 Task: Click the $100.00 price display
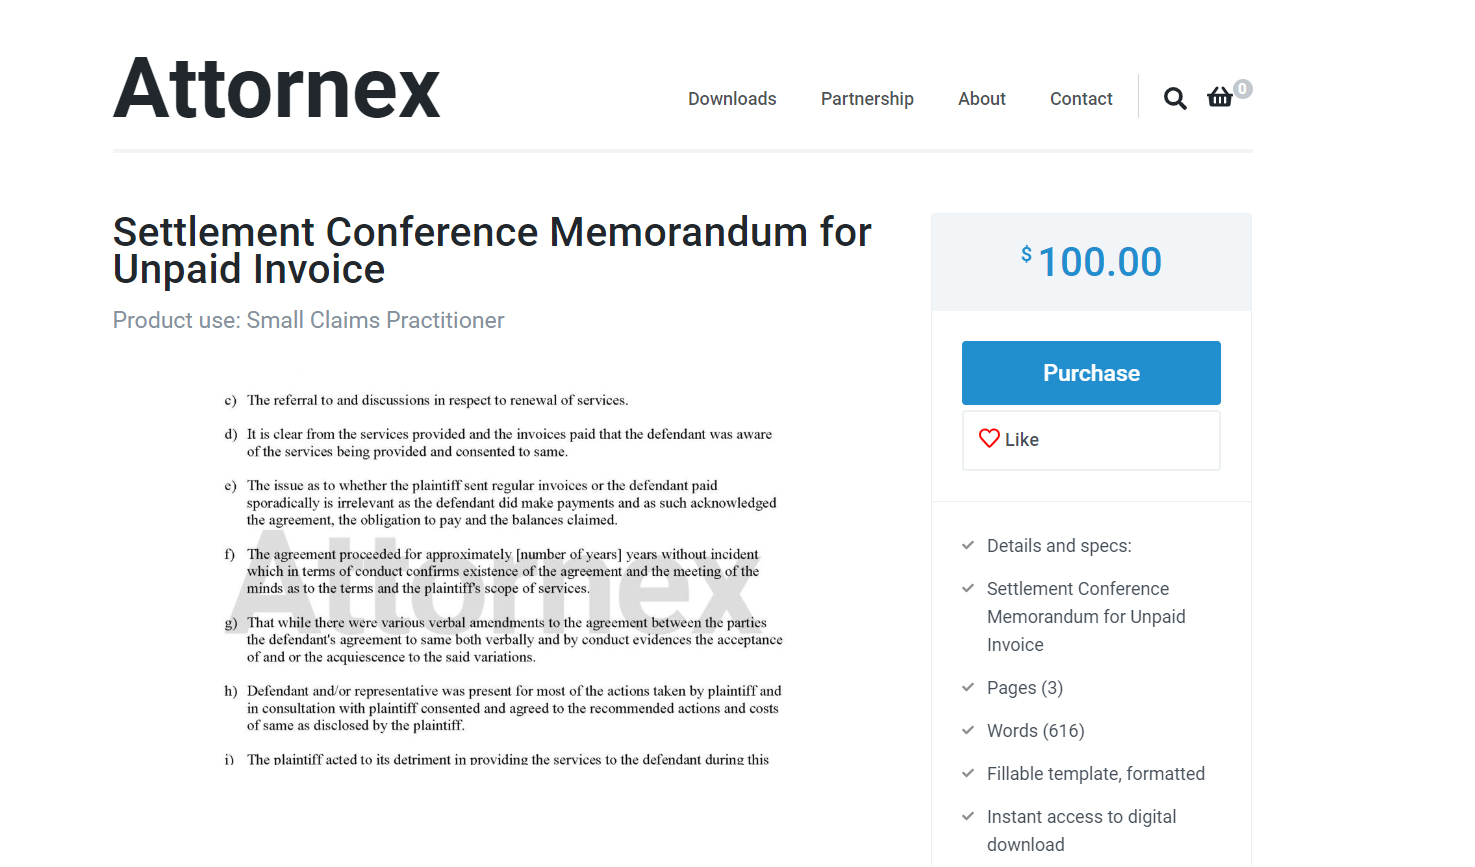1092,261
